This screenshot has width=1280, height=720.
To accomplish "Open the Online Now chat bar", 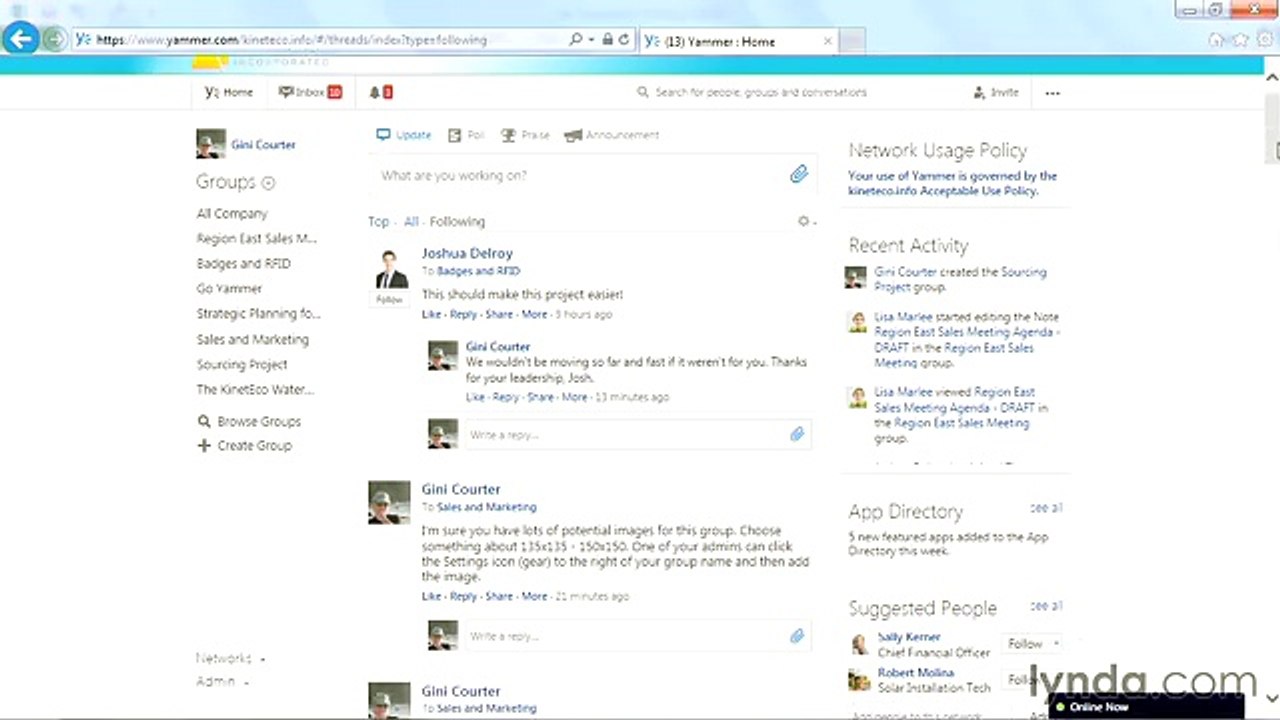I will 1149,707.
